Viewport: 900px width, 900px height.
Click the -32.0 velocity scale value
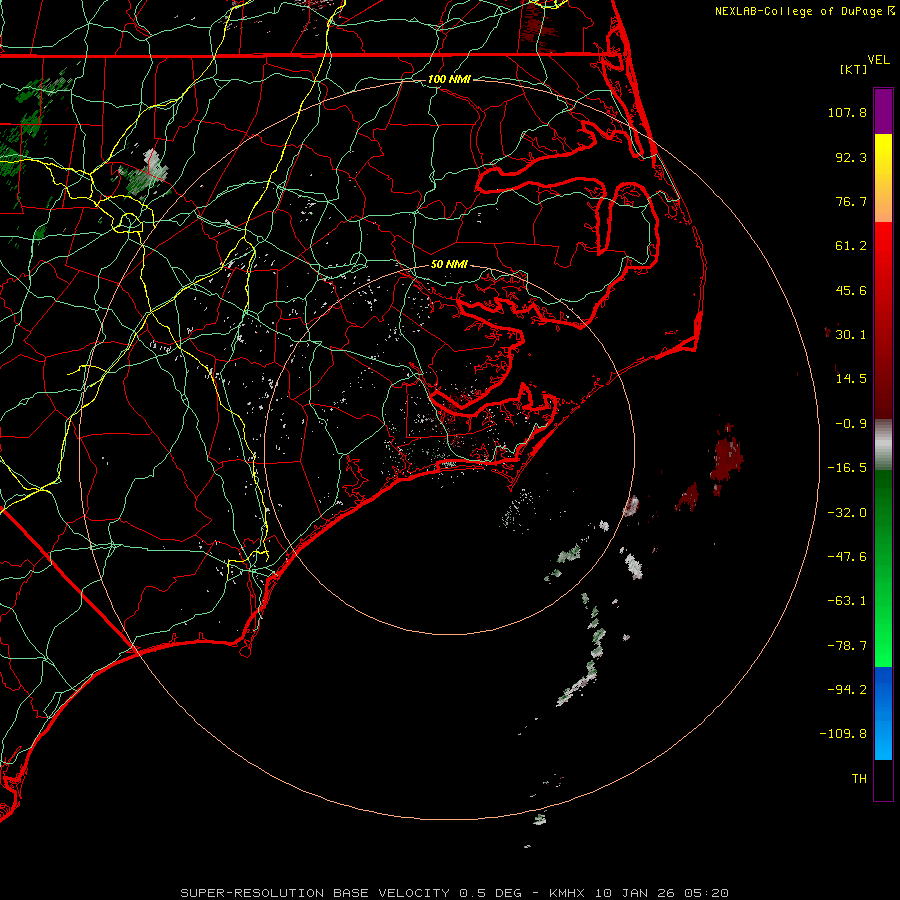point(847,513)
